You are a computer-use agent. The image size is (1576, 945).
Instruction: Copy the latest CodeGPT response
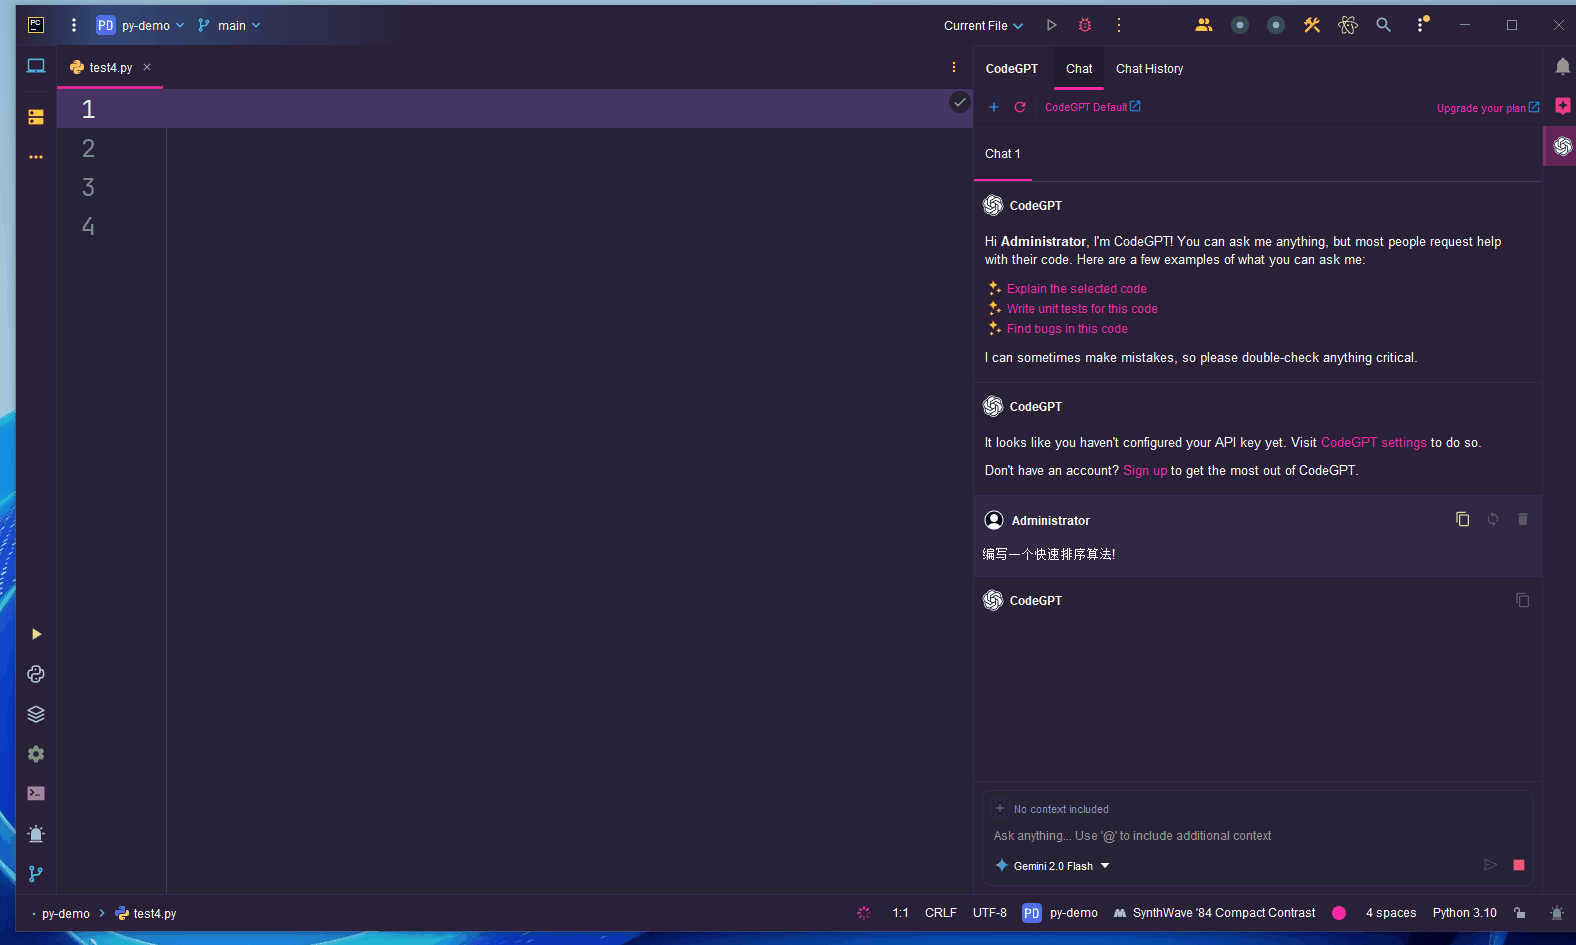pos(1522,600)
